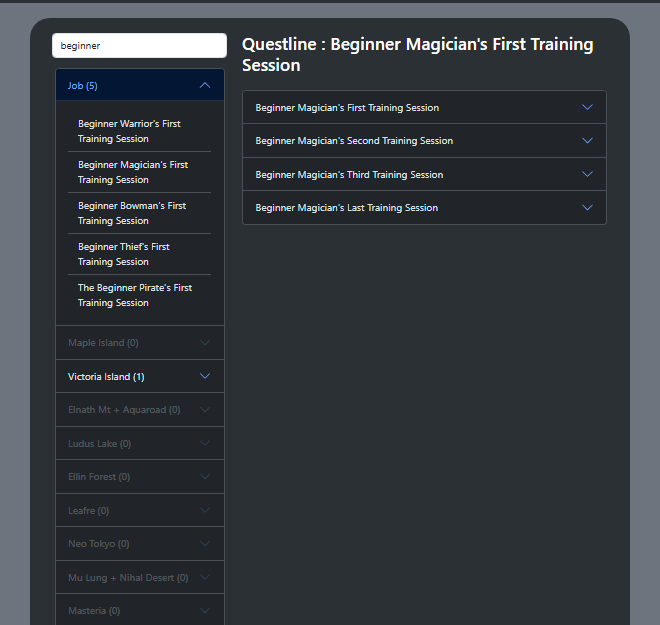The image size is (660, 625).
Task: Expand the Masteria (0) section
Action: pos(140,610)
